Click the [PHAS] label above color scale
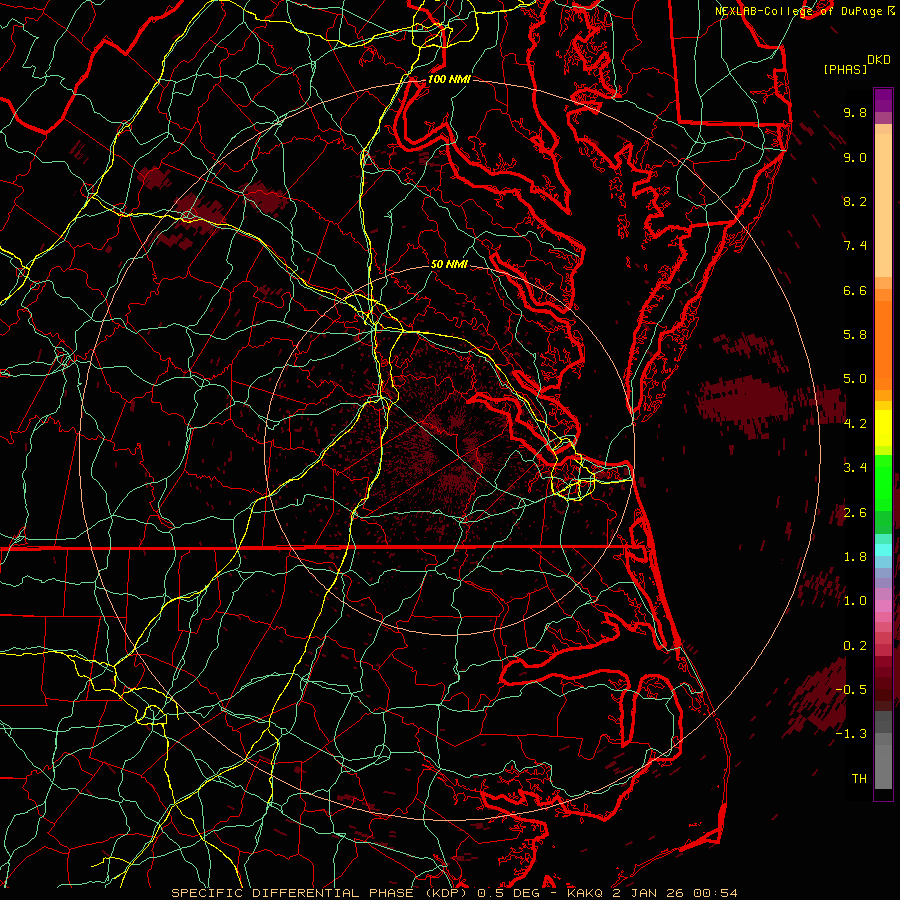Image resolution: width=900 pixels, height=900 pixels. pos(844,70)
